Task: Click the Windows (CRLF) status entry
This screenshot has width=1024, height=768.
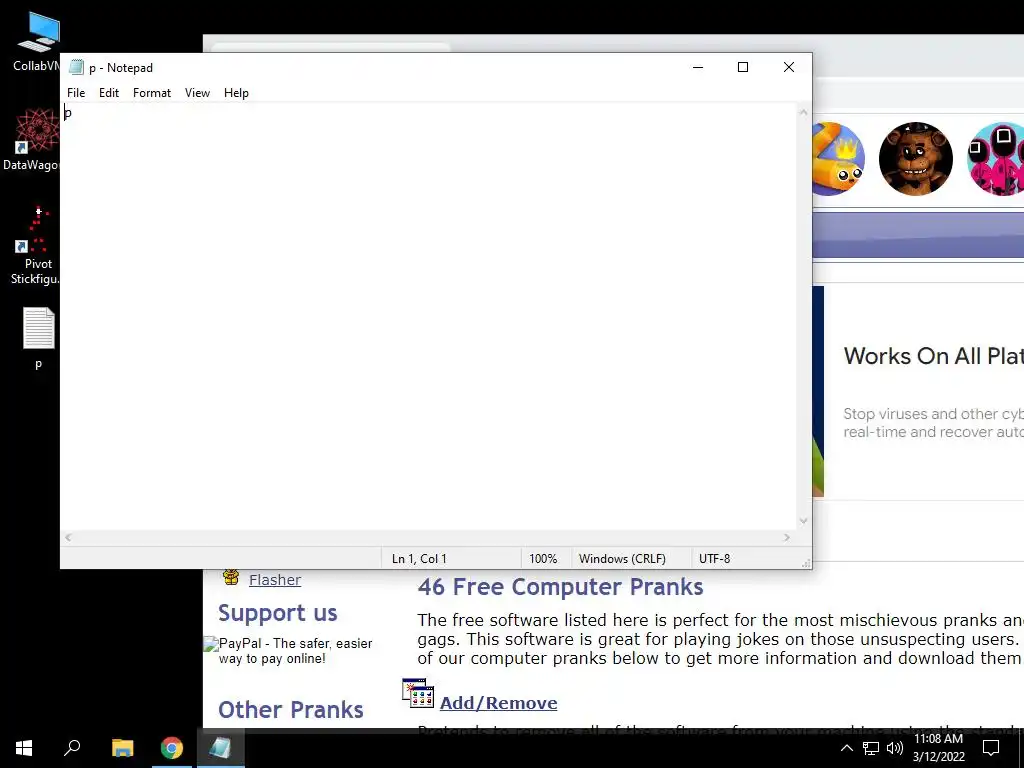Action: coord(622,558)
